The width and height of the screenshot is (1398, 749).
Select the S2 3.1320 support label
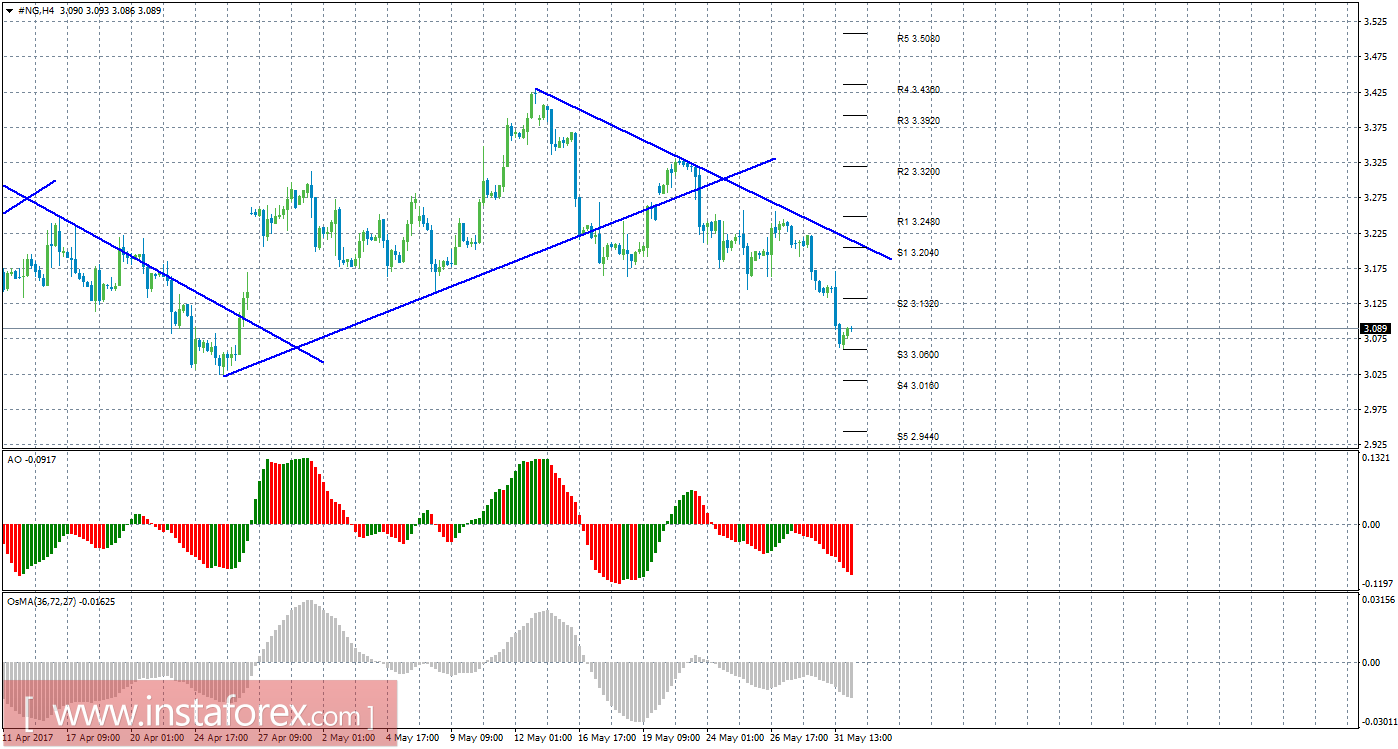[918, 304]
